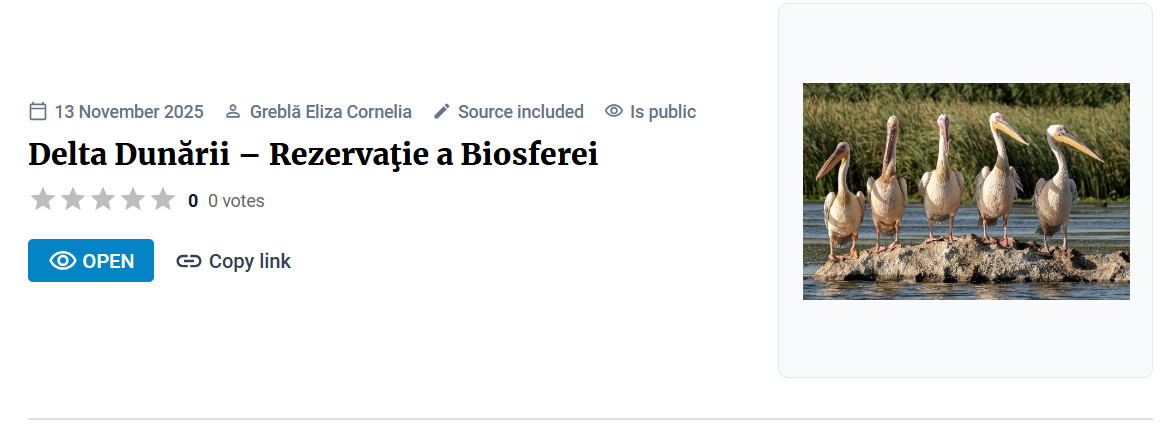Click the Source included label
1172x436 pixels.
point(521,111)
